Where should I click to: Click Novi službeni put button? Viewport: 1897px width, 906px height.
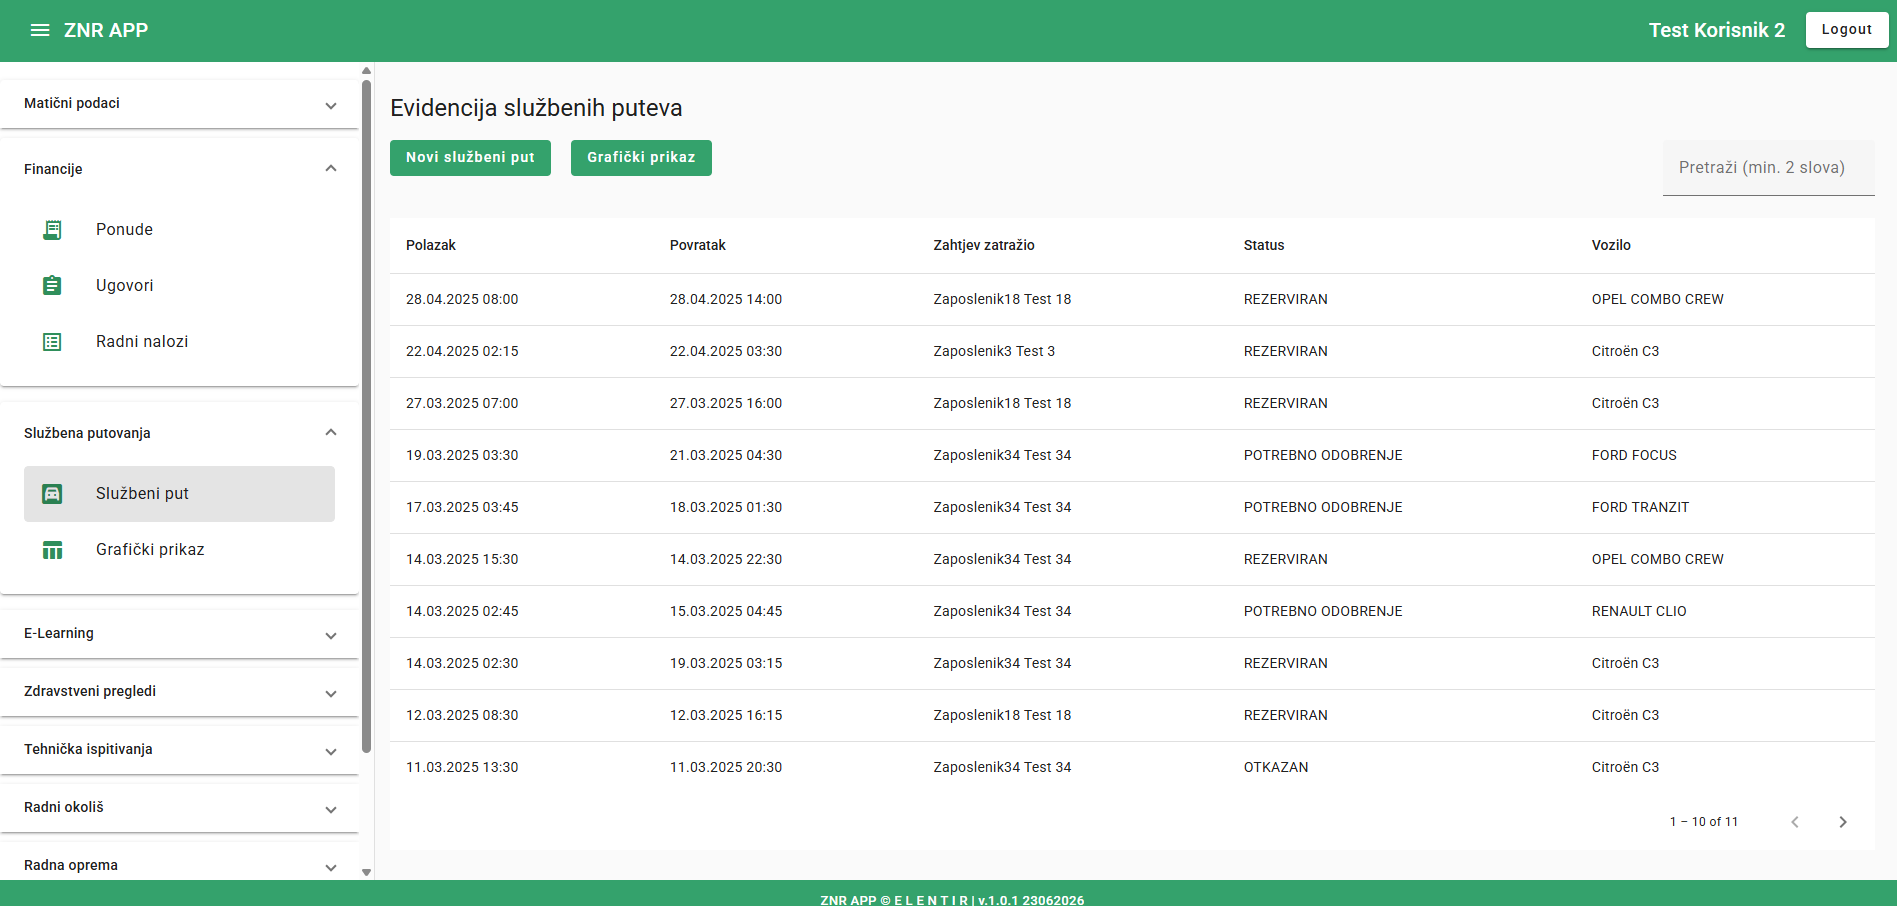470,158
